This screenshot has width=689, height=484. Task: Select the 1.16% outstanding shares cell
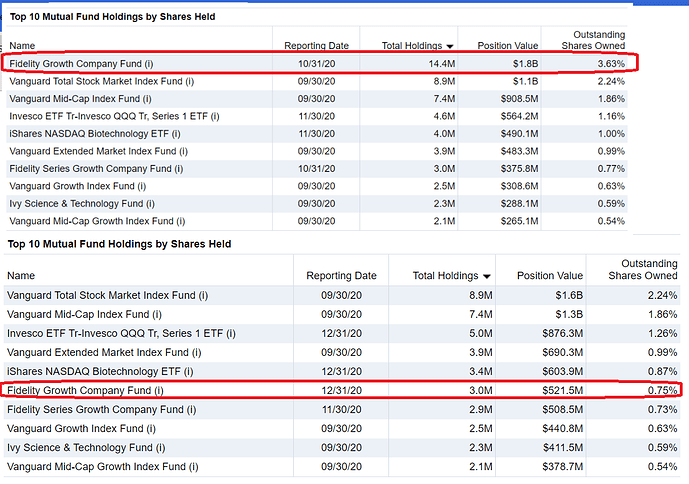point(611,116)
